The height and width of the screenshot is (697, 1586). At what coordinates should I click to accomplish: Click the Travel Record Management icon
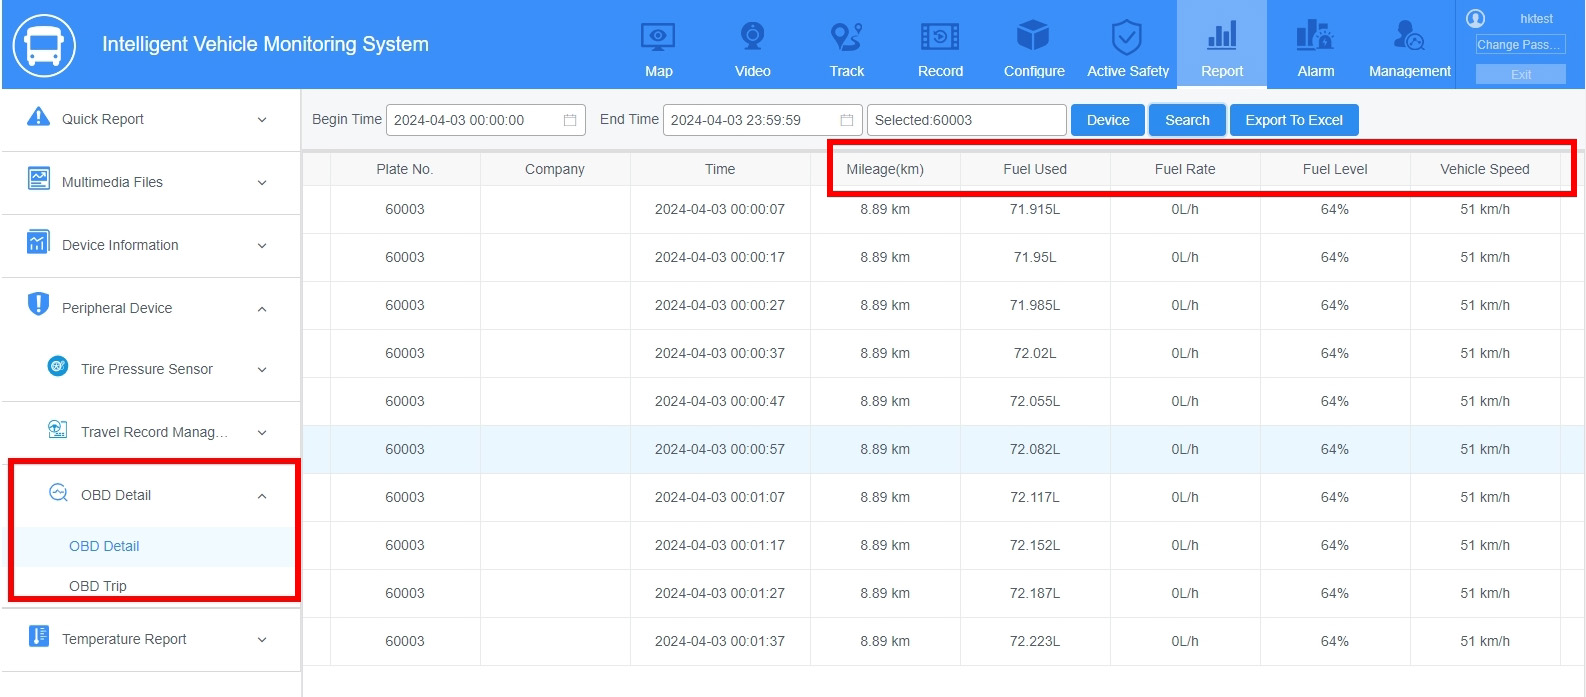[x=58, y=429]
